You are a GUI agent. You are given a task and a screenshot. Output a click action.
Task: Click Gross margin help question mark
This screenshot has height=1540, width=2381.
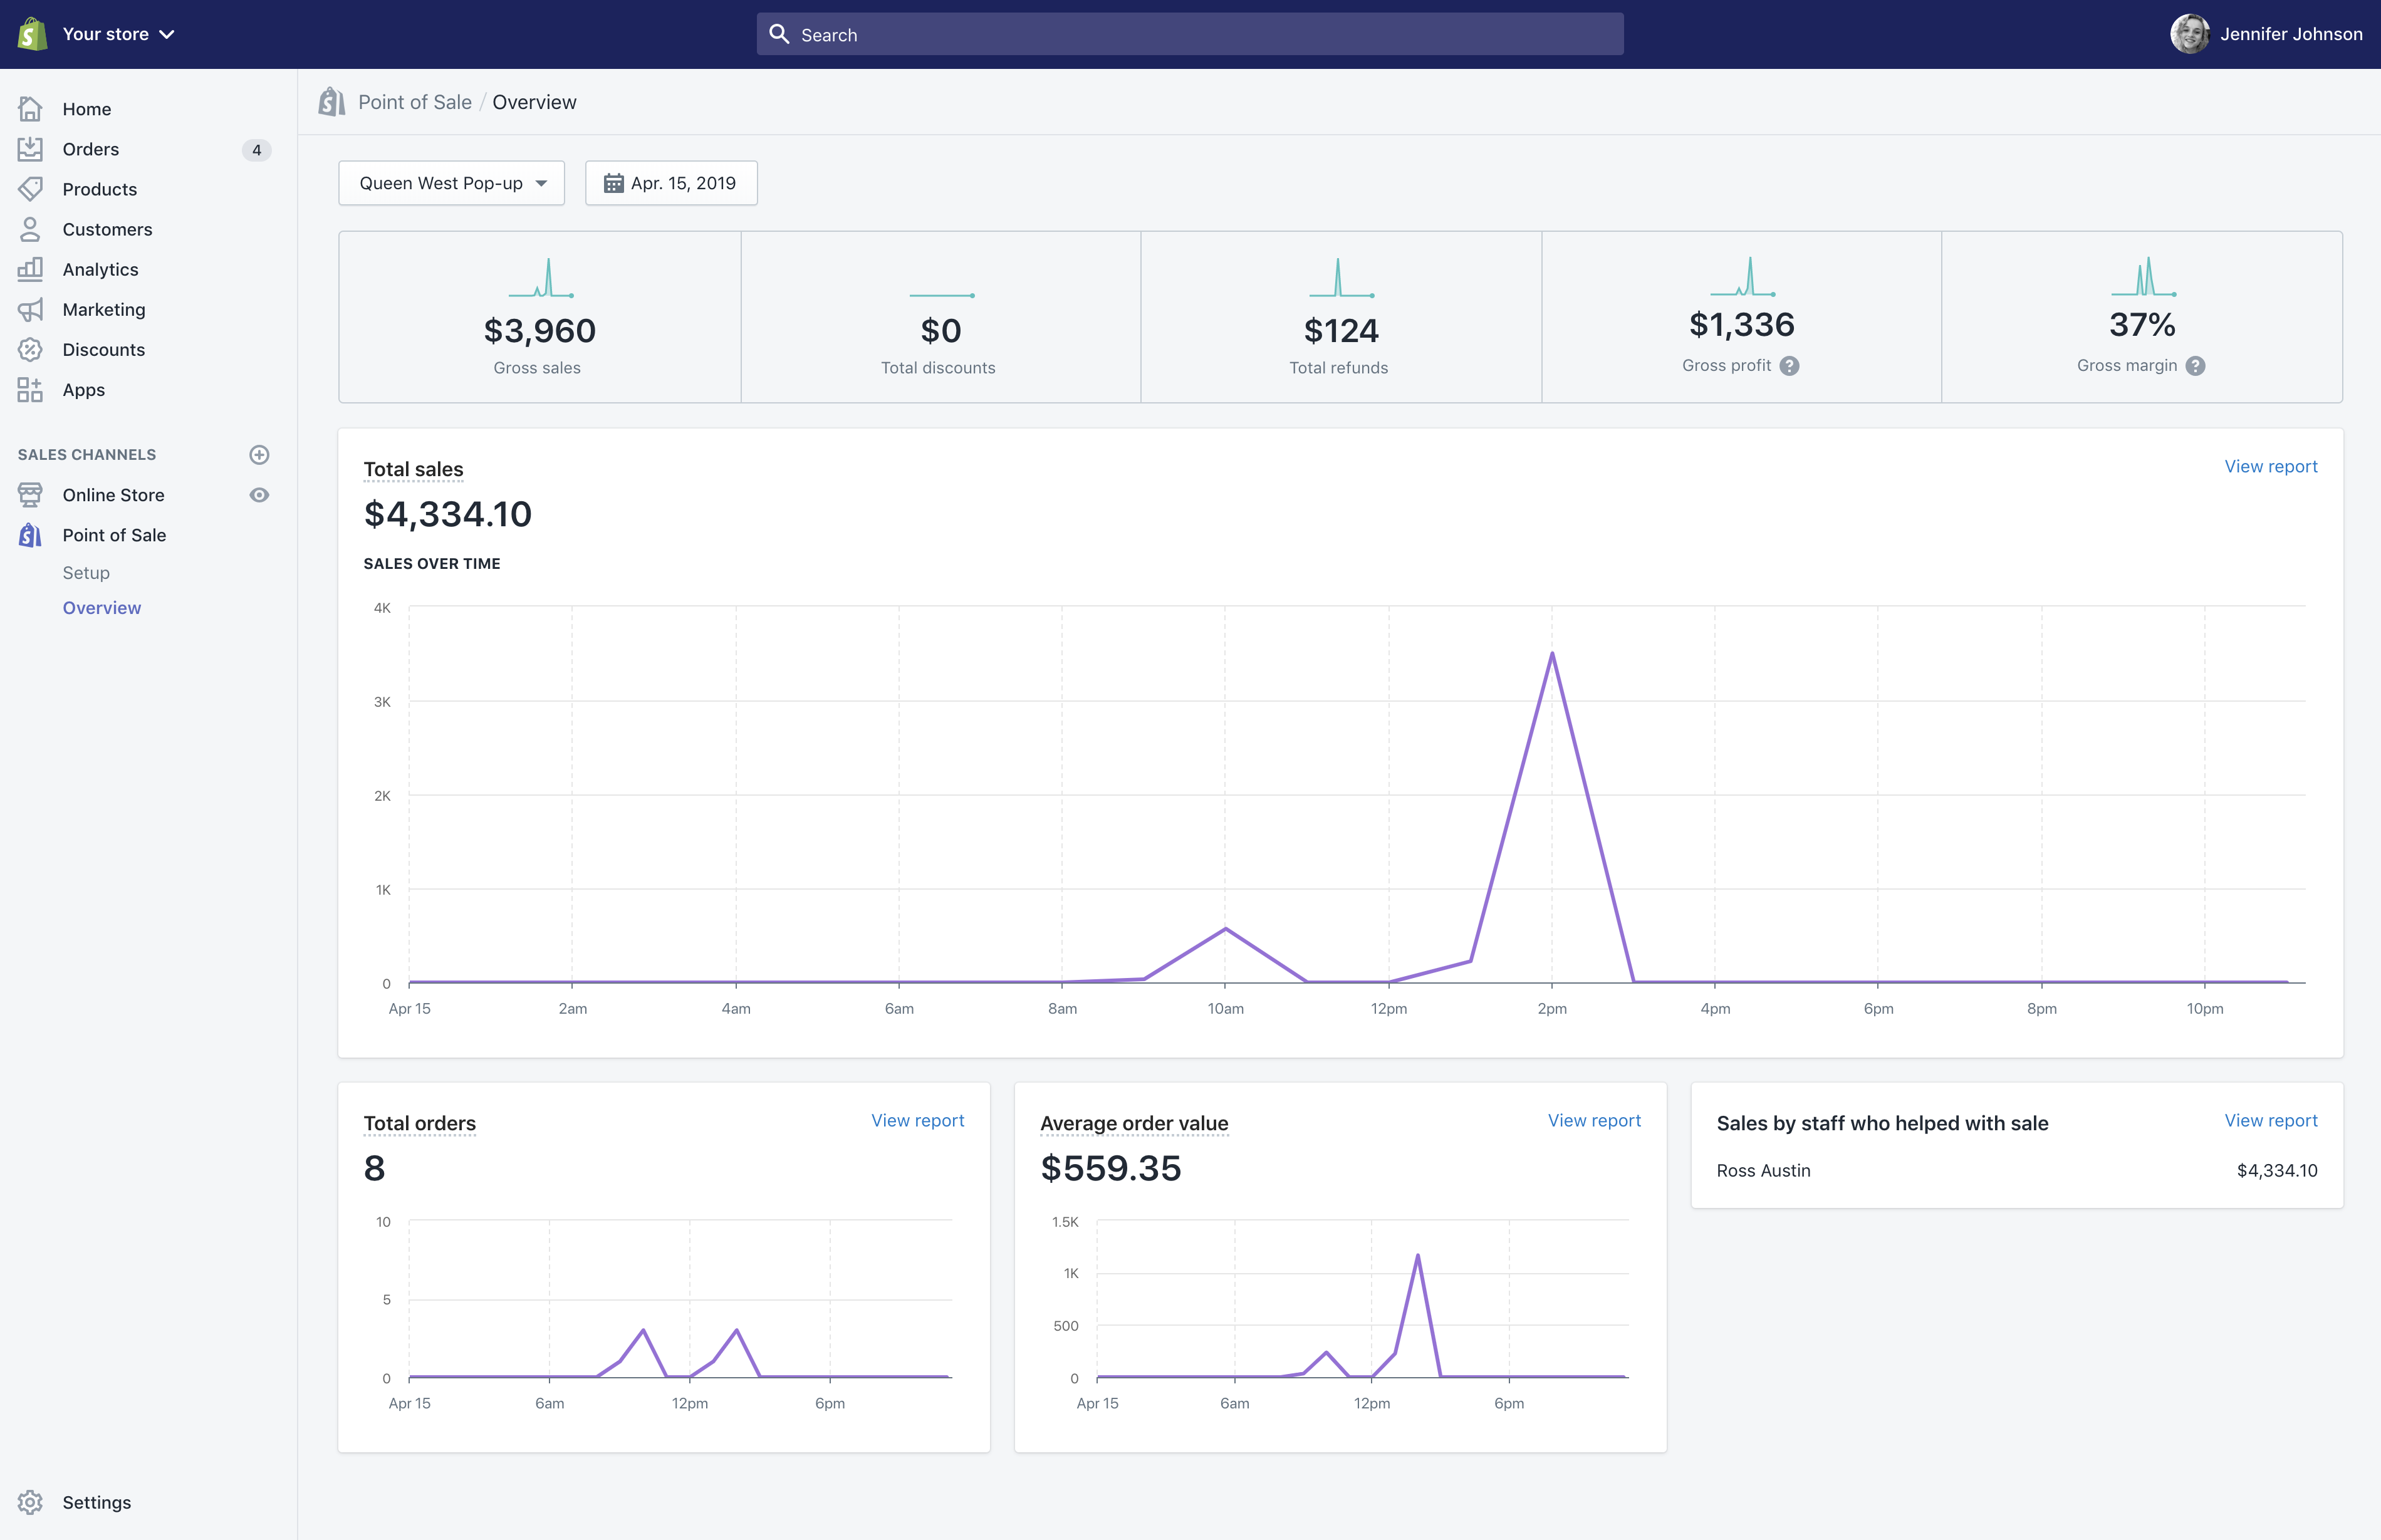click(x=2195, y=366)
